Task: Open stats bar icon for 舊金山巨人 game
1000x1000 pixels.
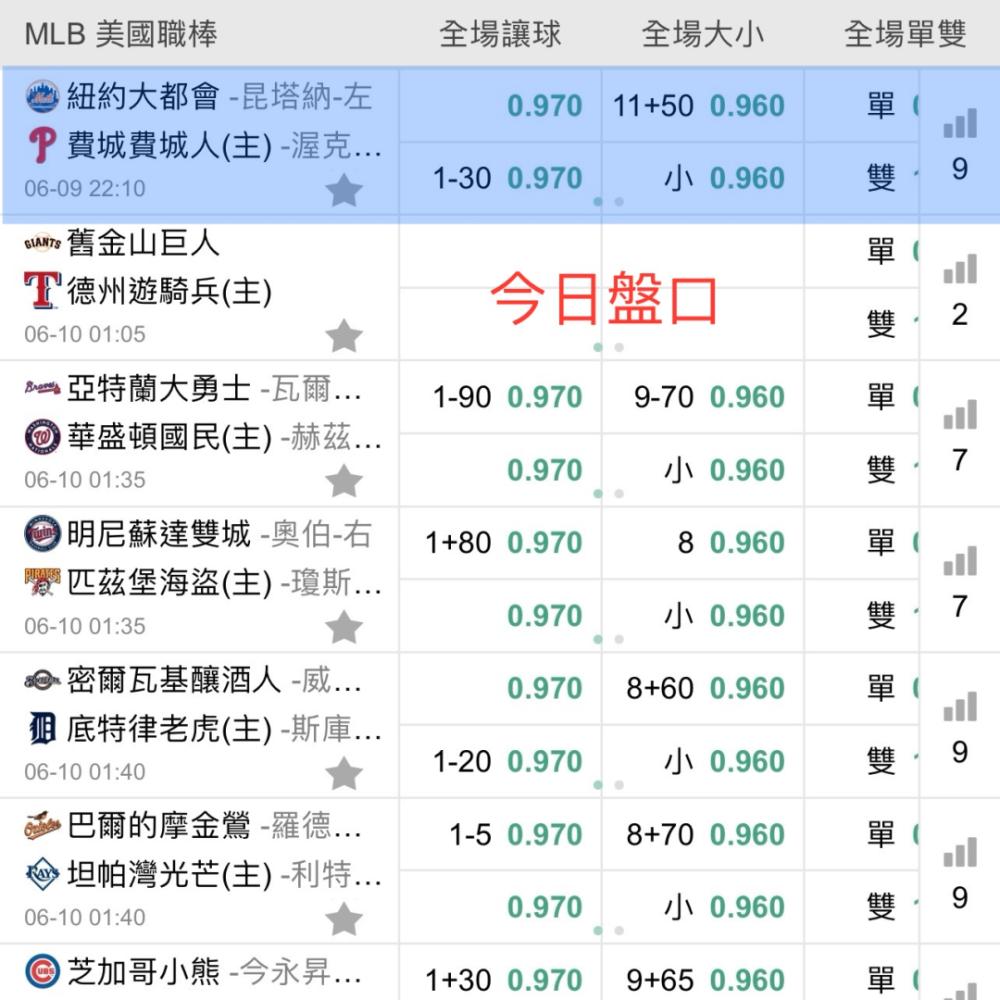Action: coord(960,268)
